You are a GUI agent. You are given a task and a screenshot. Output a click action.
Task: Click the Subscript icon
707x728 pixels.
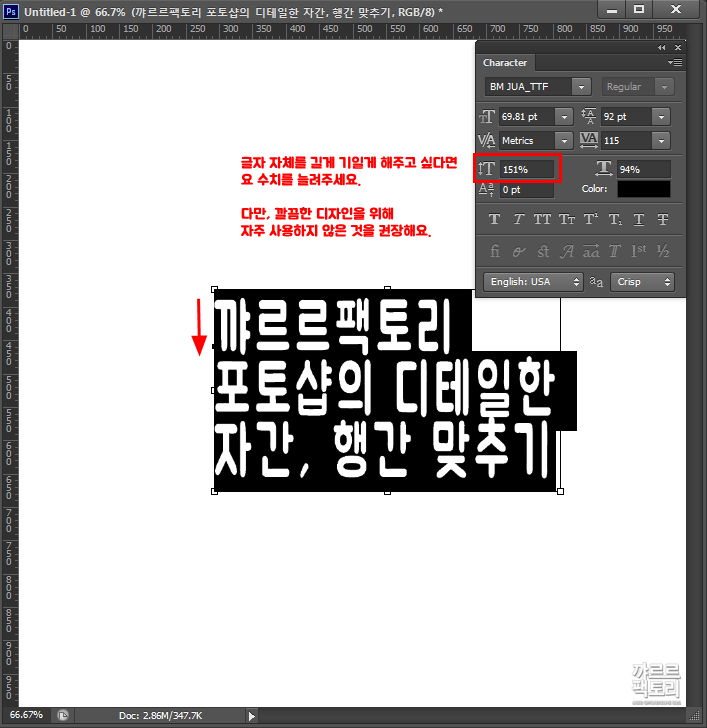click(x=615, y=219)
